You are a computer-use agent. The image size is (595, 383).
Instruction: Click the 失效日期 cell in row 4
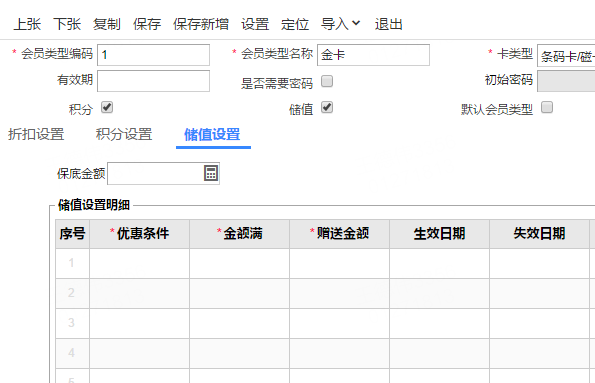[x=540, y=353]
